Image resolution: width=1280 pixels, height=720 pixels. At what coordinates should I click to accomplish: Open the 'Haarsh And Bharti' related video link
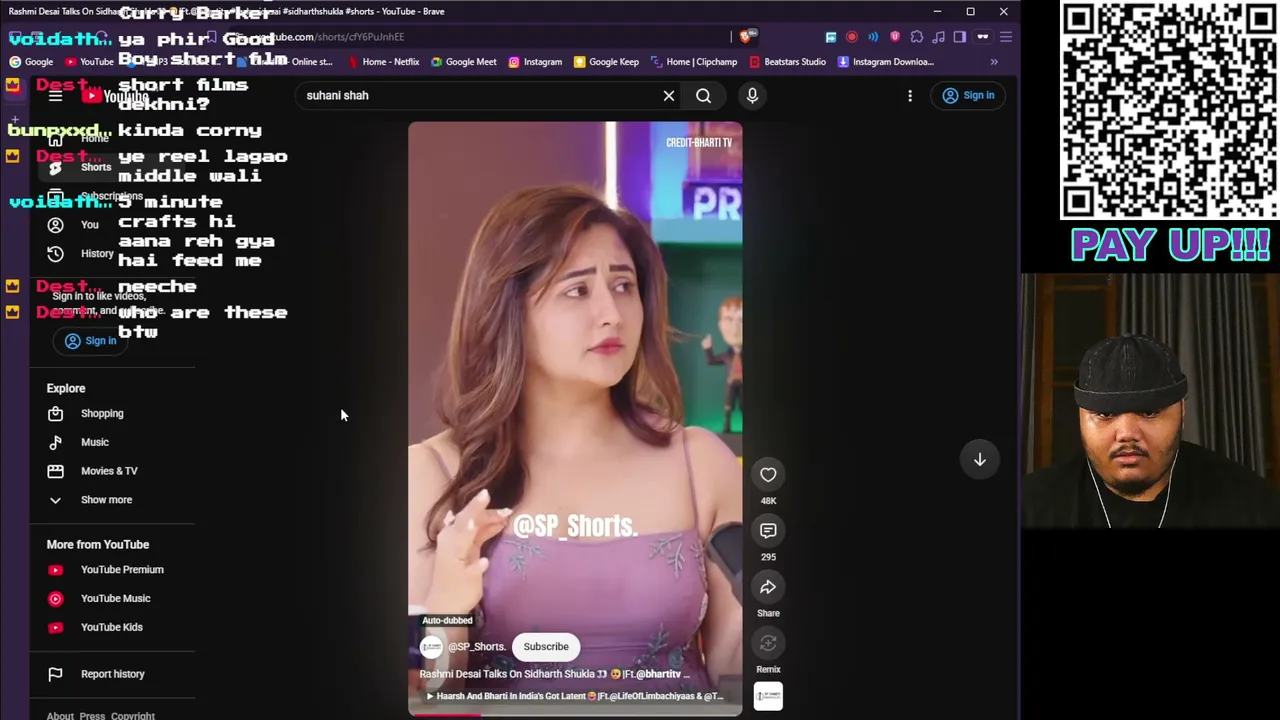click(575, 696)
